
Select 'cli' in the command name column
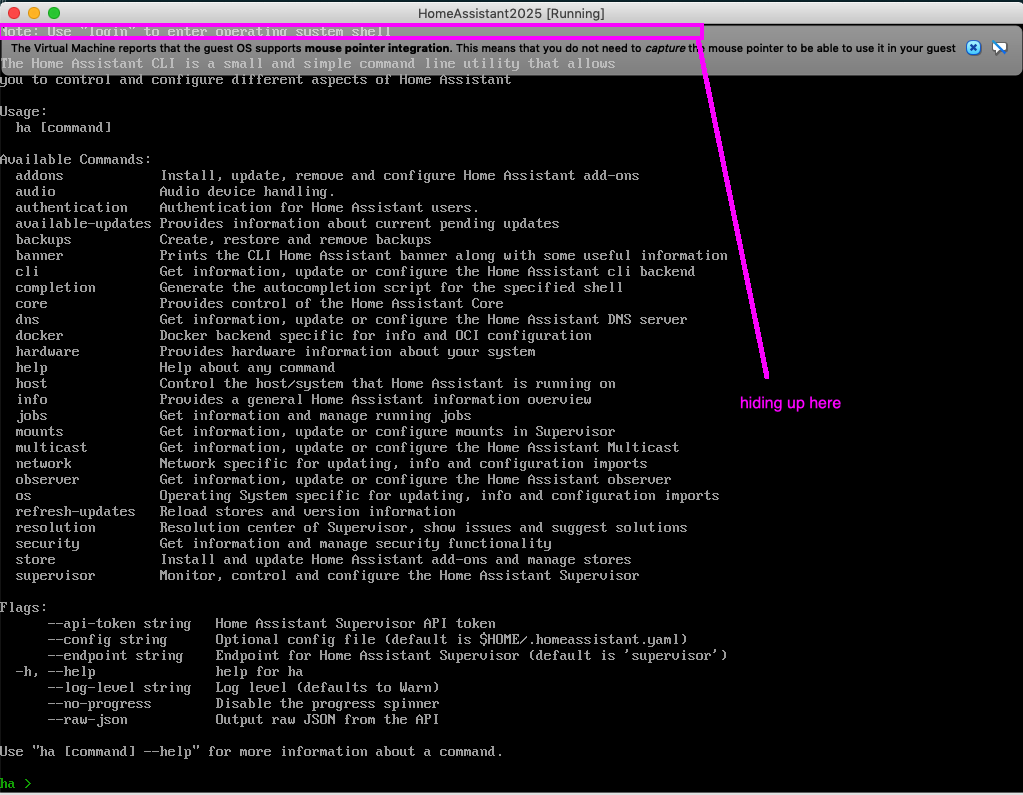coord(27,271)
